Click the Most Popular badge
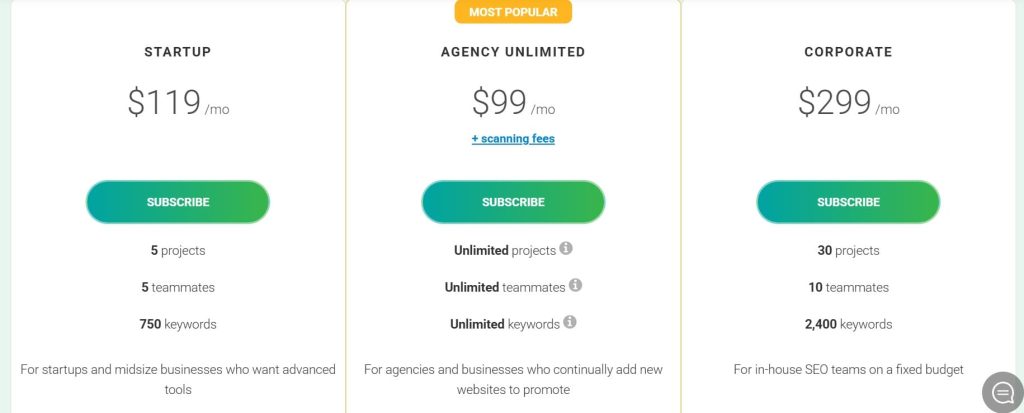This screenshot has height=413, width=1024. (513, 12)
